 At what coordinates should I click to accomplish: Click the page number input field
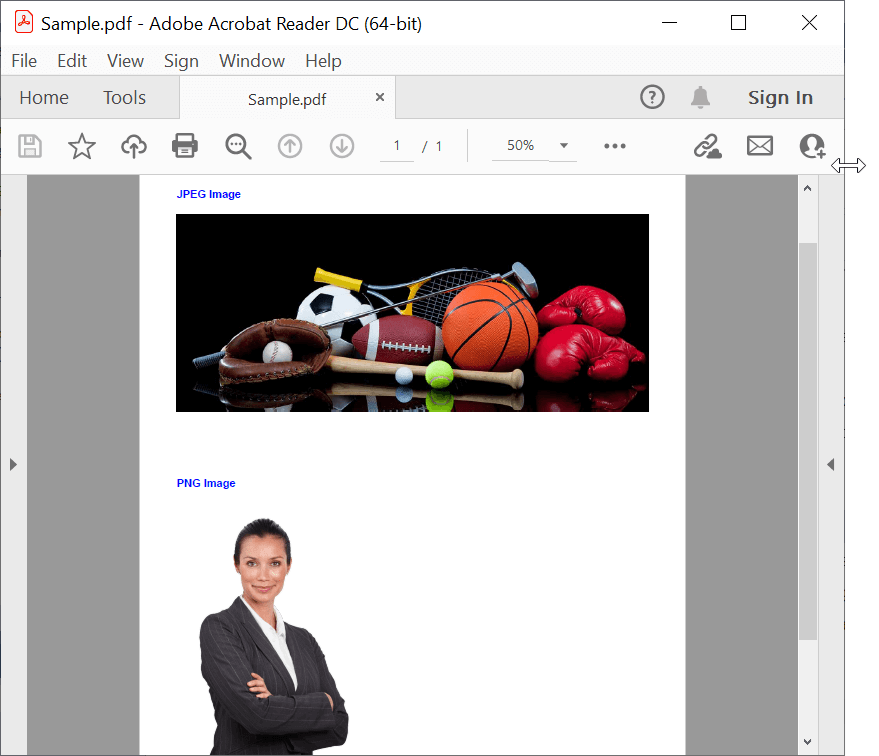point(397,146)
